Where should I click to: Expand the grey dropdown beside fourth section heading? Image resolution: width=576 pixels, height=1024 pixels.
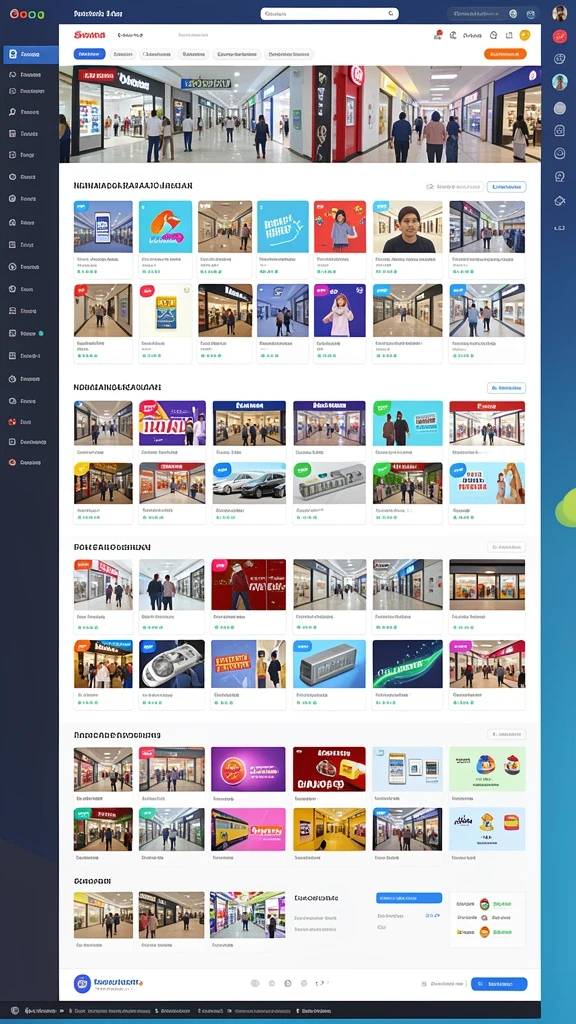pyautogui.click(x=506, y=735)
